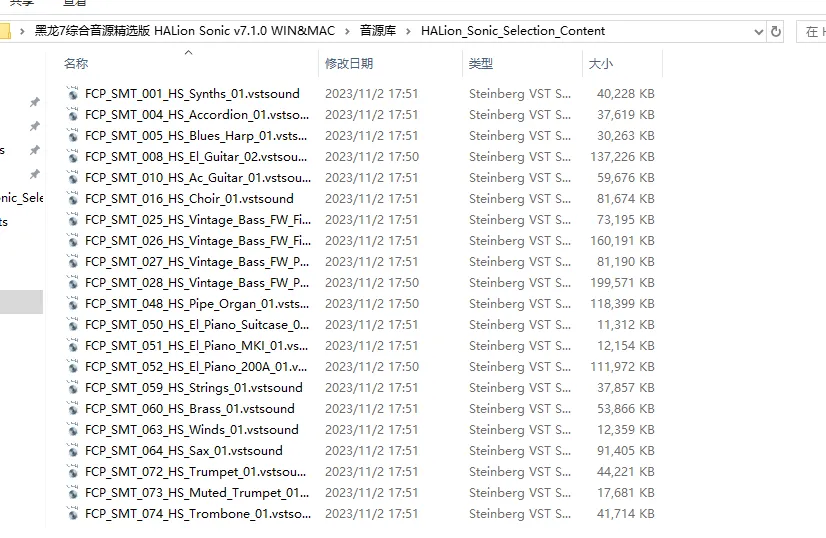Click the search box beside the refresh button
The height and width of the screenshot is (538, 826).
[x=812, y=31]
